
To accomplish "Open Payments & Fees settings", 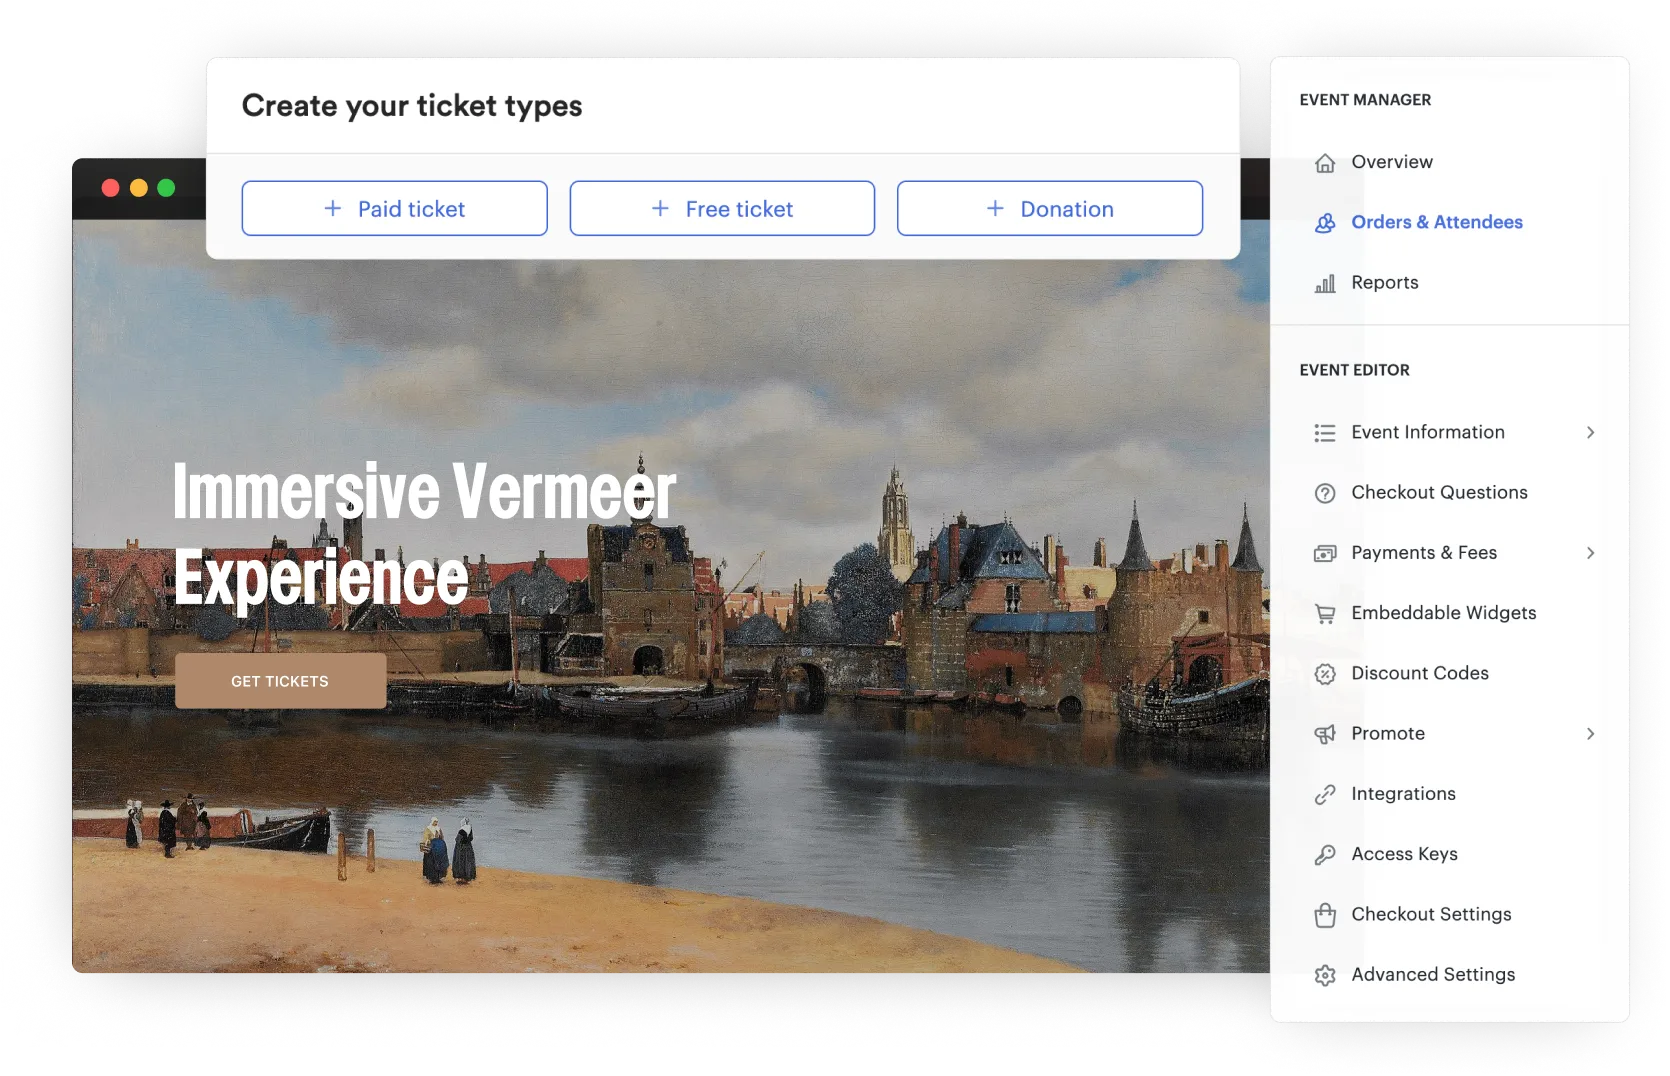I will [1423, 553].
